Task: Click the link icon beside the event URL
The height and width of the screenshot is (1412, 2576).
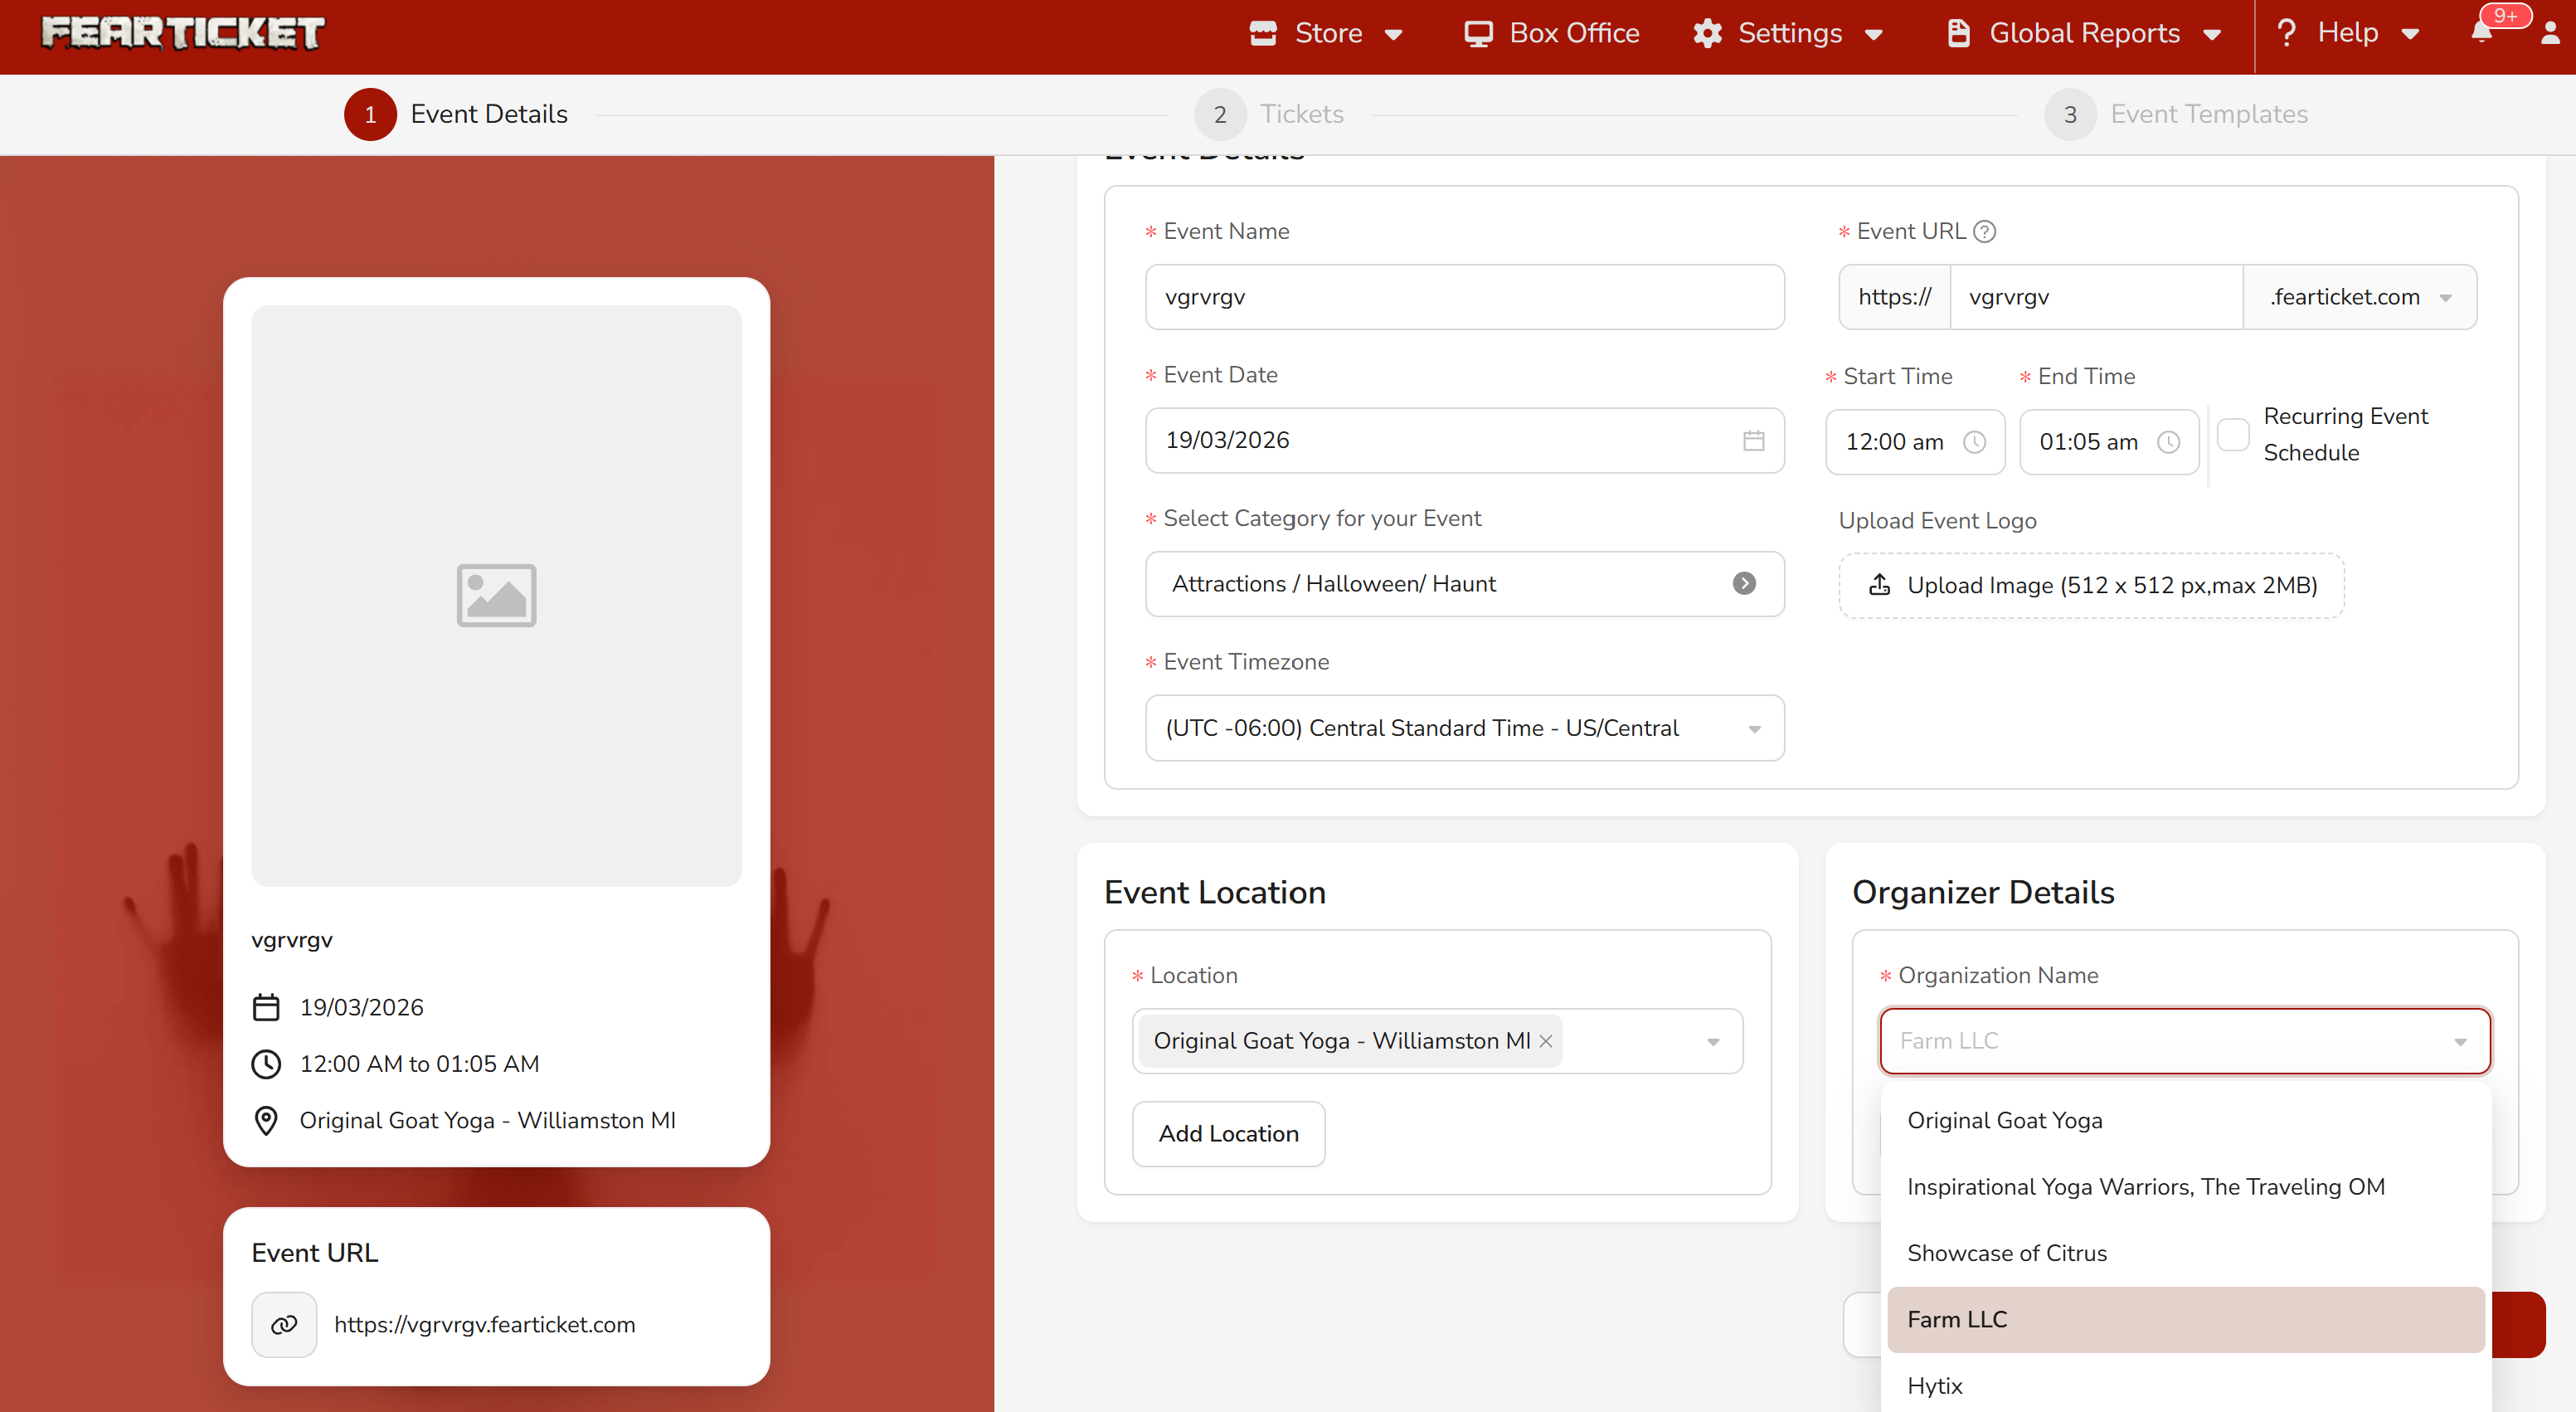Action: (x=284, y=1324)
